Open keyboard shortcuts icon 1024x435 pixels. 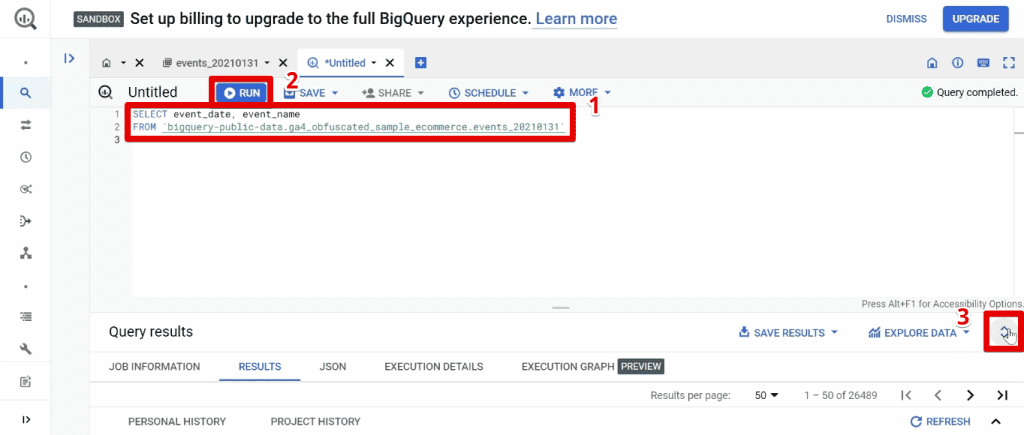pyautogui.click(x=983, y=63)
